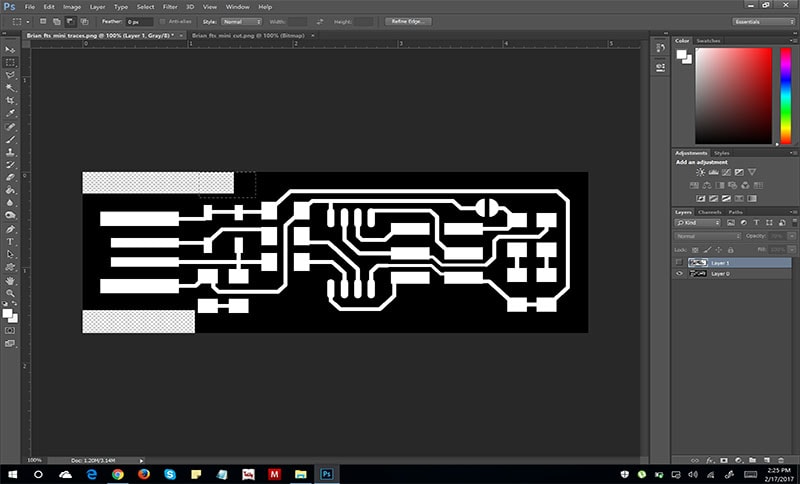Swap Width and Height values
800x484 pixels.
click(320, 21)
